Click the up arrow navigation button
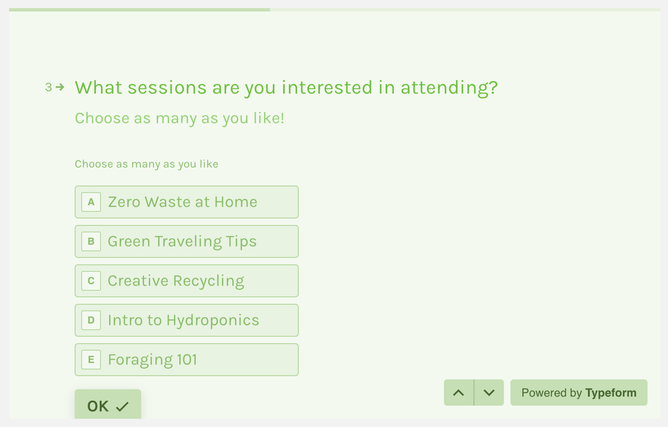 (458, 392)
